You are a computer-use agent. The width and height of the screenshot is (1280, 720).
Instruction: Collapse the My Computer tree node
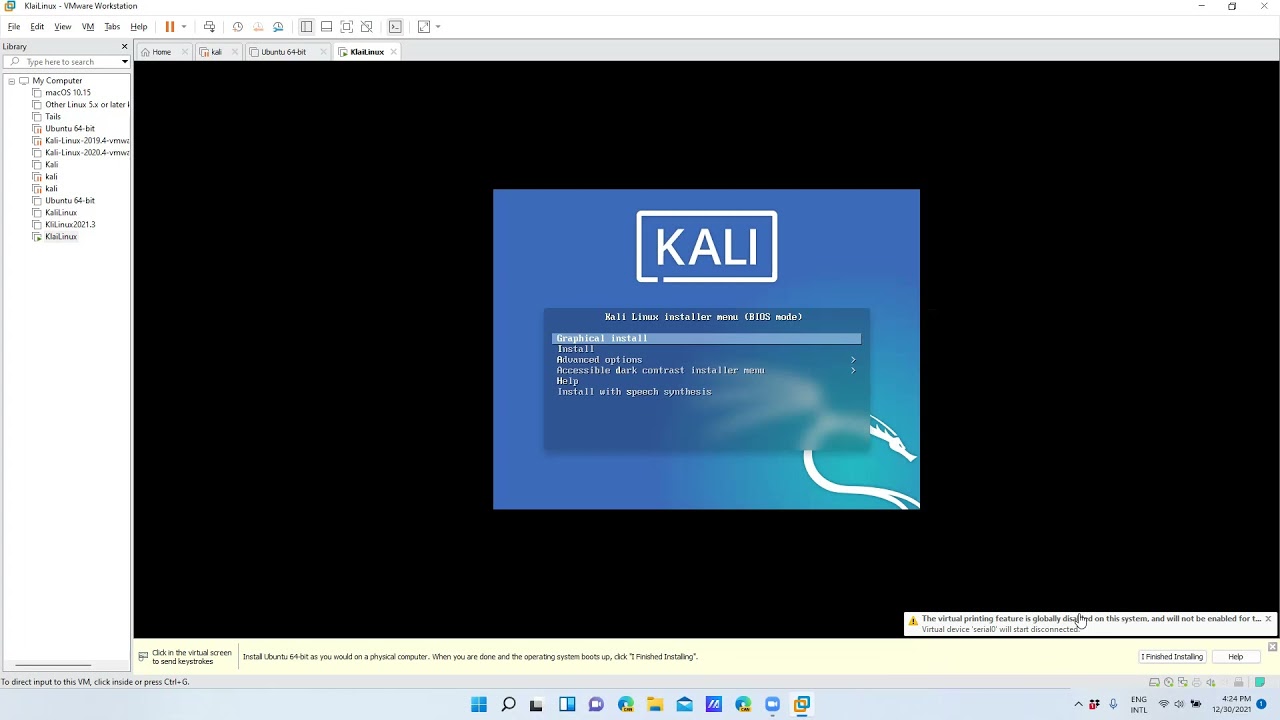11,80
